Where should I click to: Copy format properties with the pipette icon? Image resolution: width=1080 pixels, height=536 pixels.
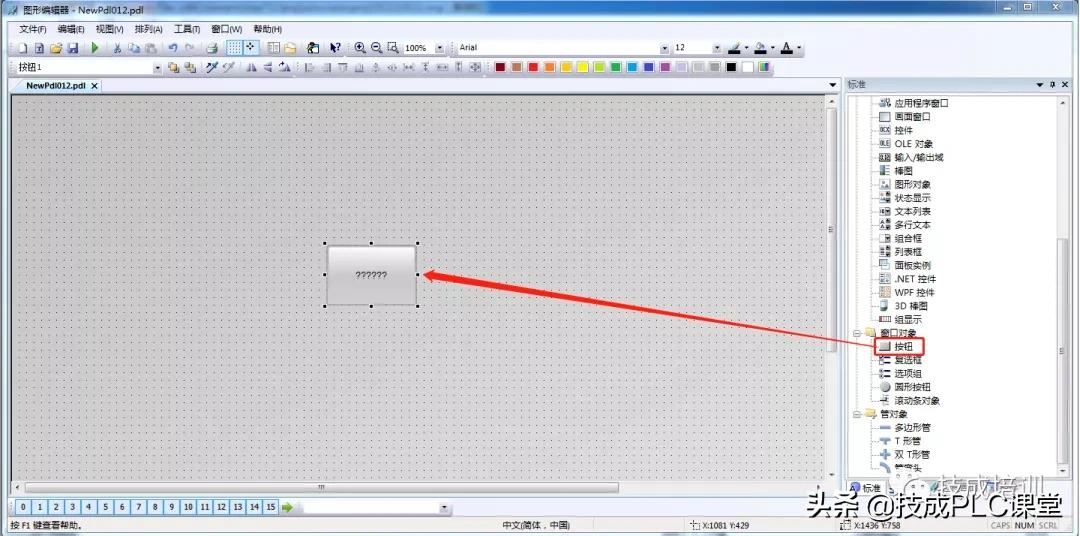[x=212, y=67]
